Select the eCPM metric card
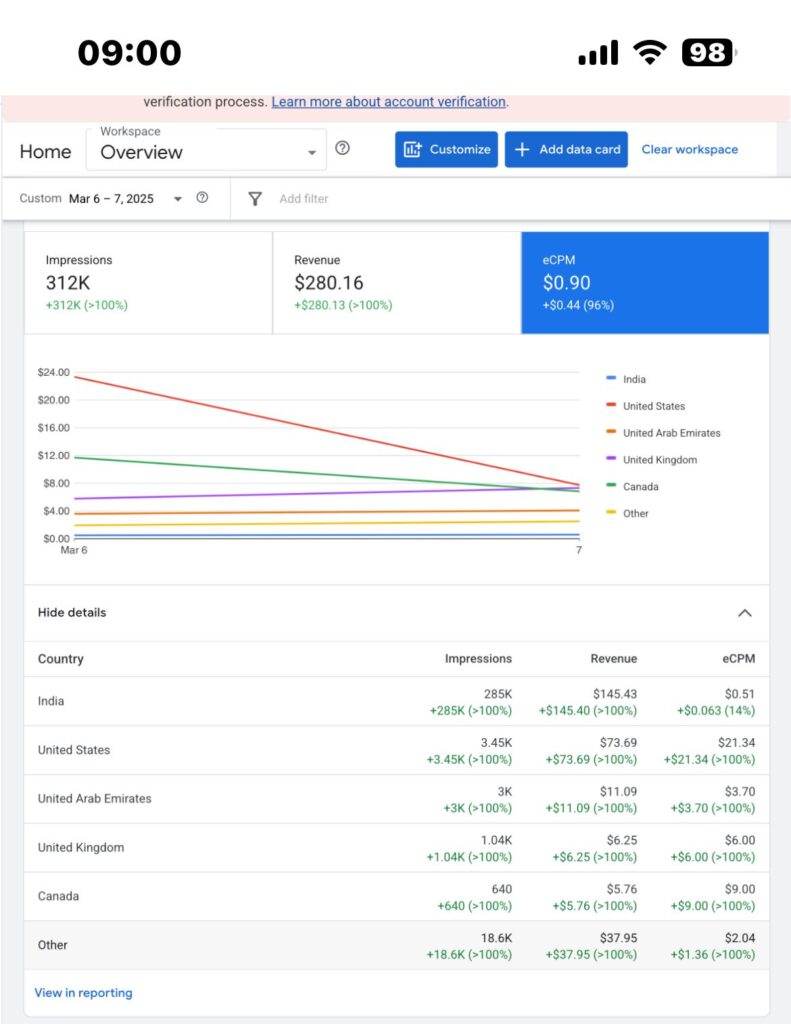This screenshot has width=791, height=1024. (x=644, y=283)
